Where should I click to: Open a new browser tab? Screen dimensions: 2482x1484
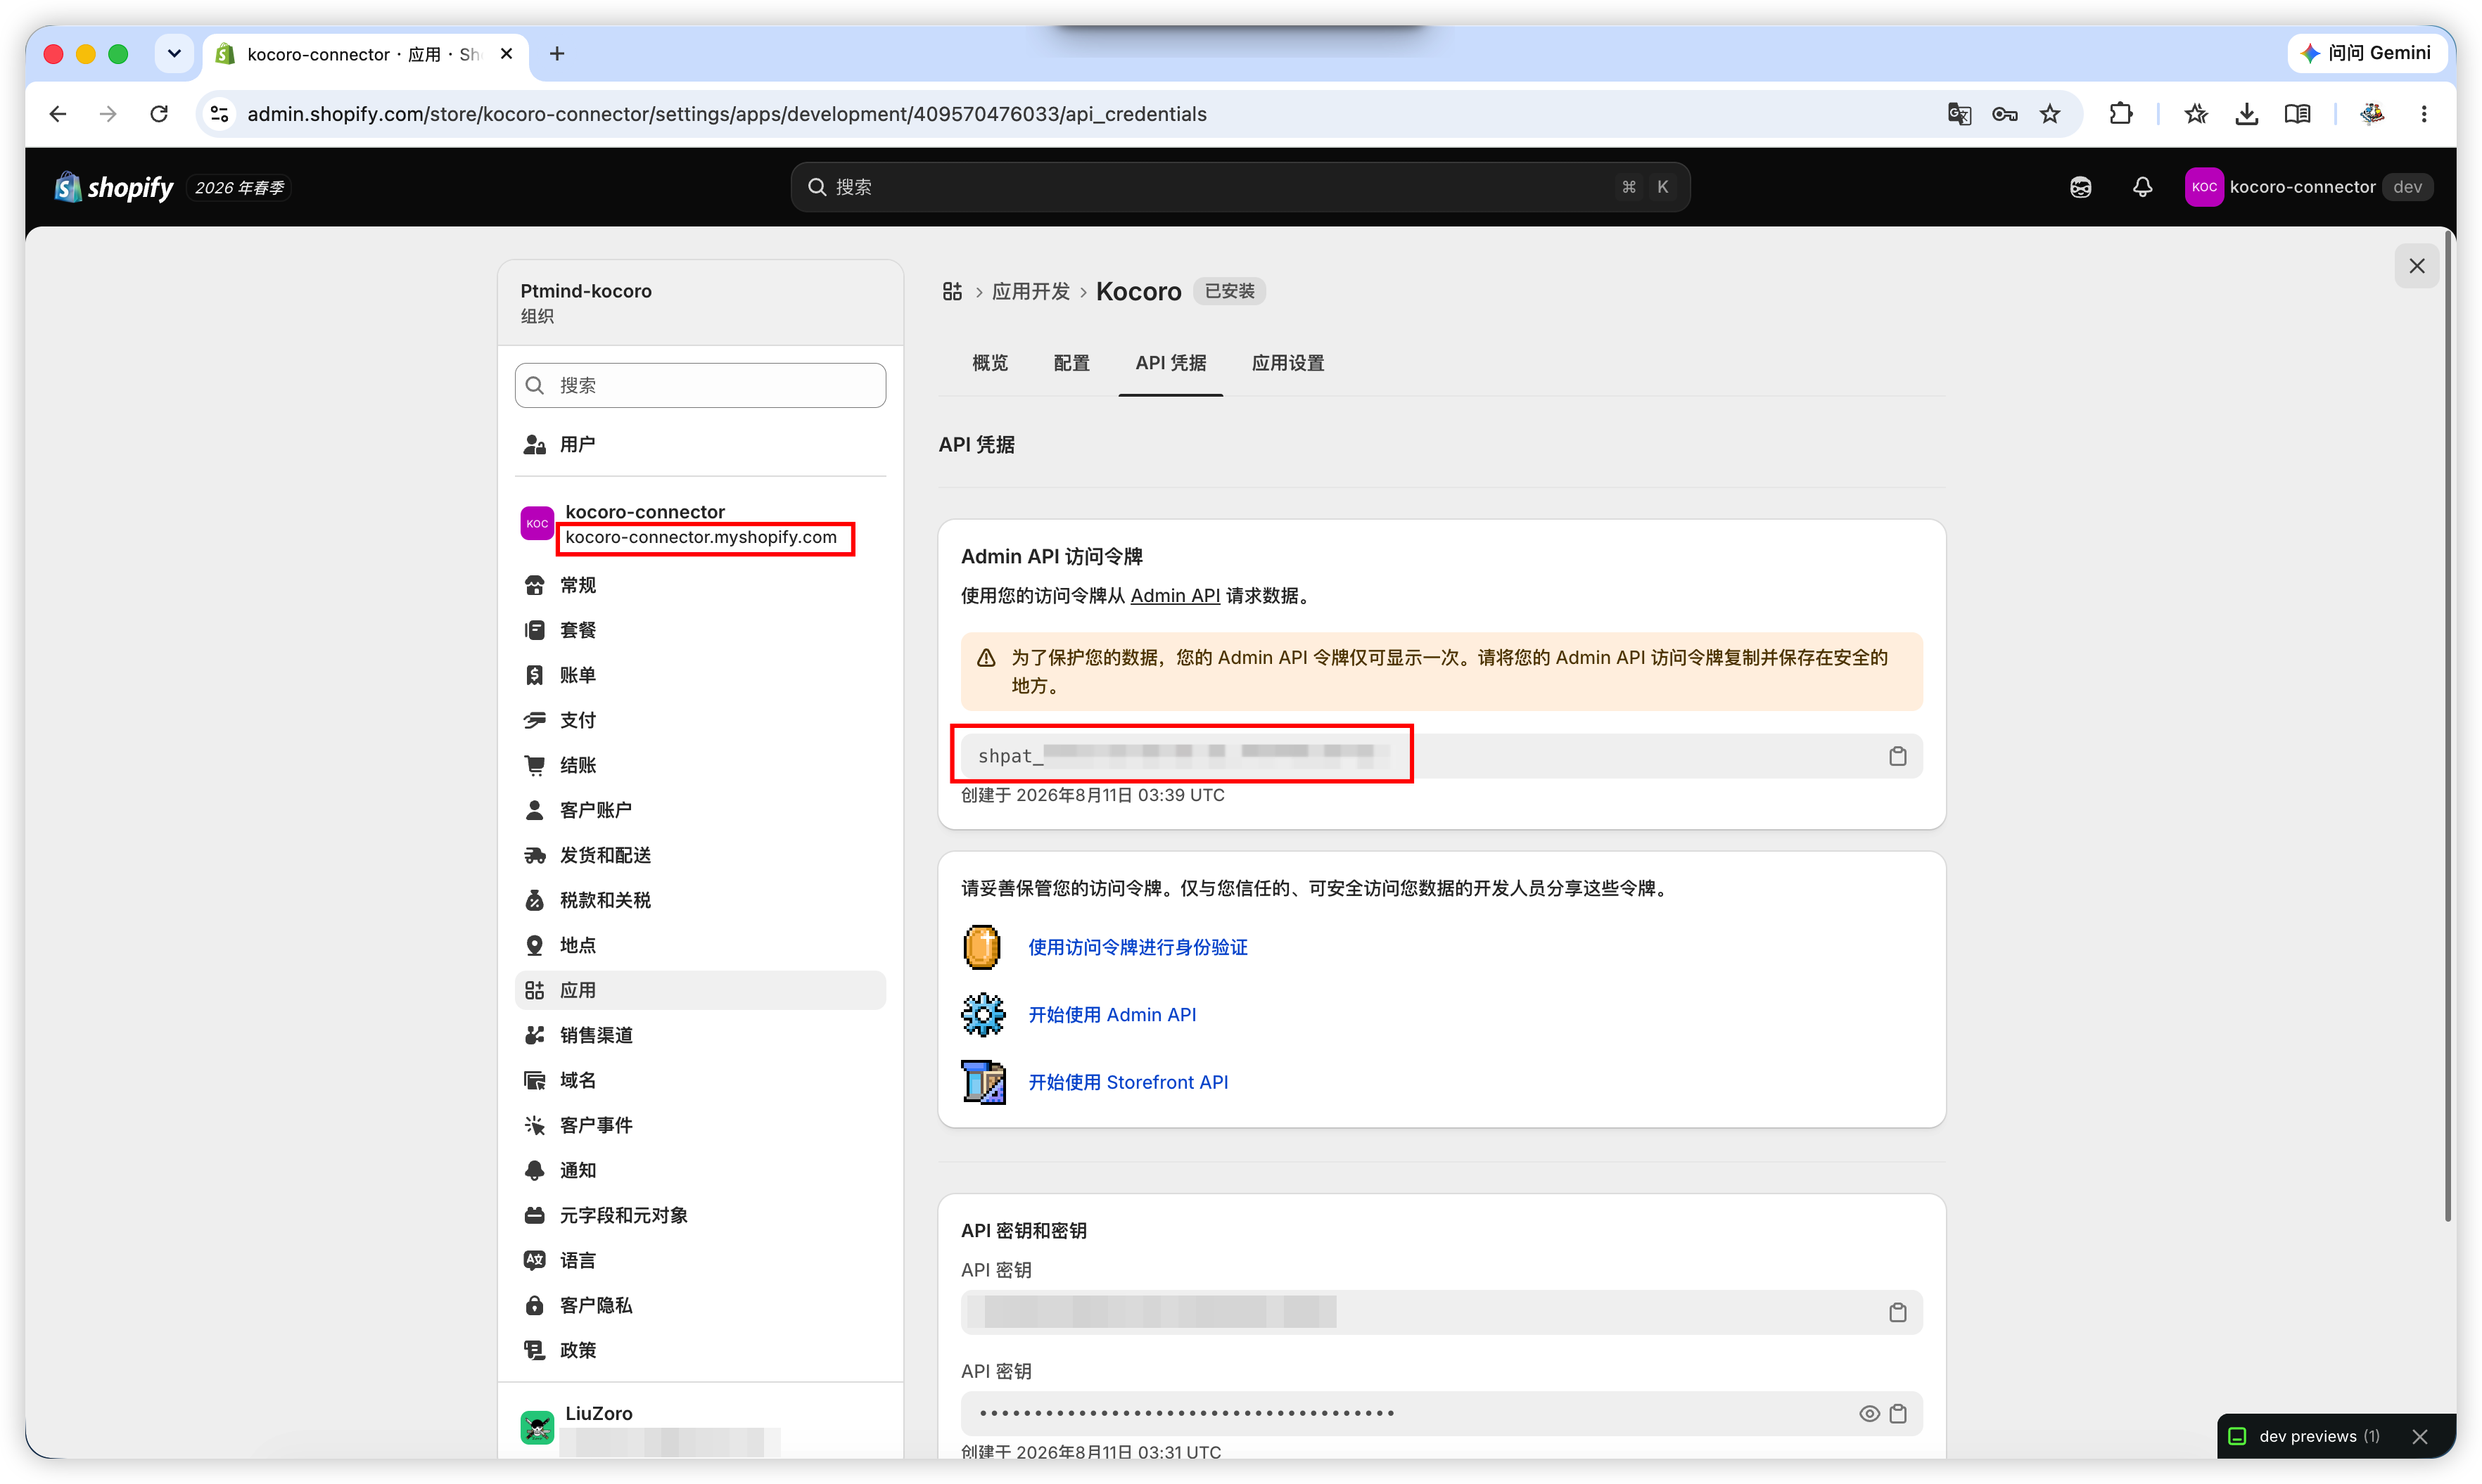[x=557, y=54]
